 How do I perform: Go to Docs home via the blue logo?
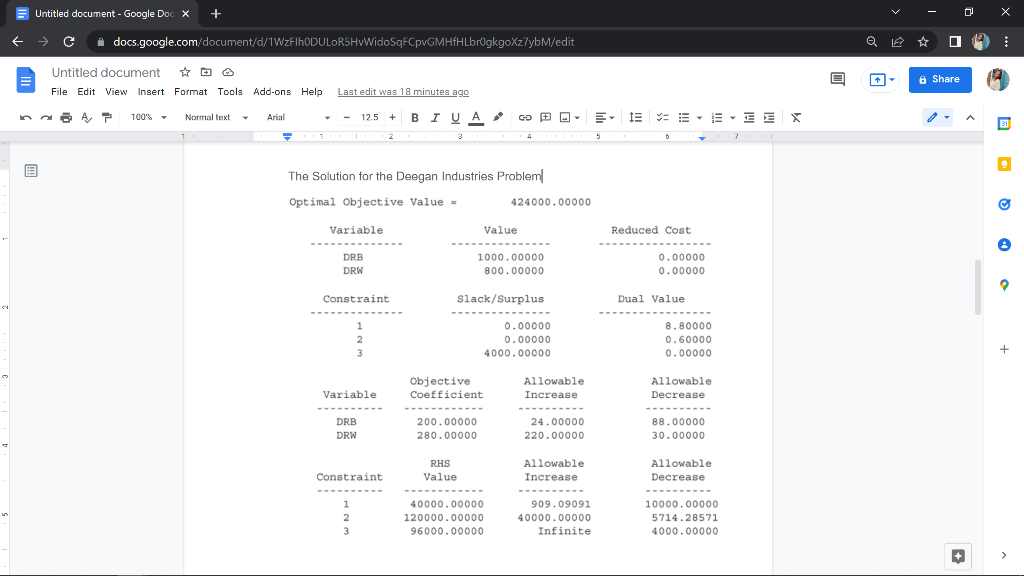click(25, 80)
